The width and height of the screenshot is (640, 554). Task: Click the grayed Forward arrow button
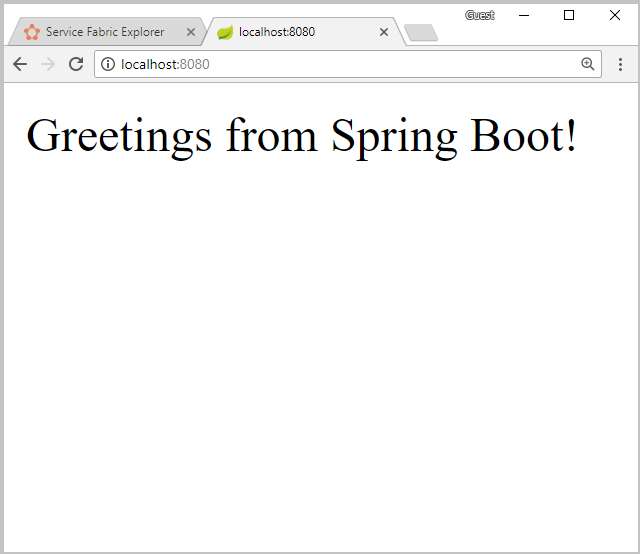(48, 64)
